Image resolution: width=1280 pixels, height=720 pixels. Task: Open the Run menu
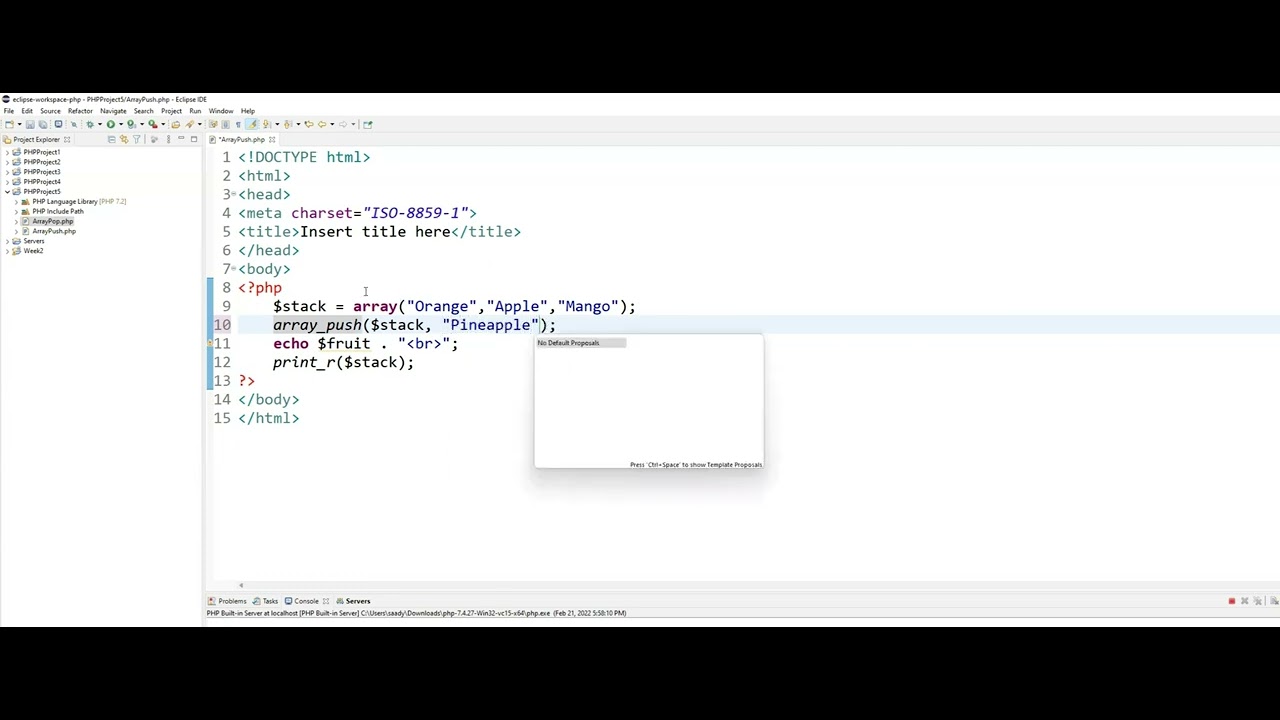coord(195,111)
